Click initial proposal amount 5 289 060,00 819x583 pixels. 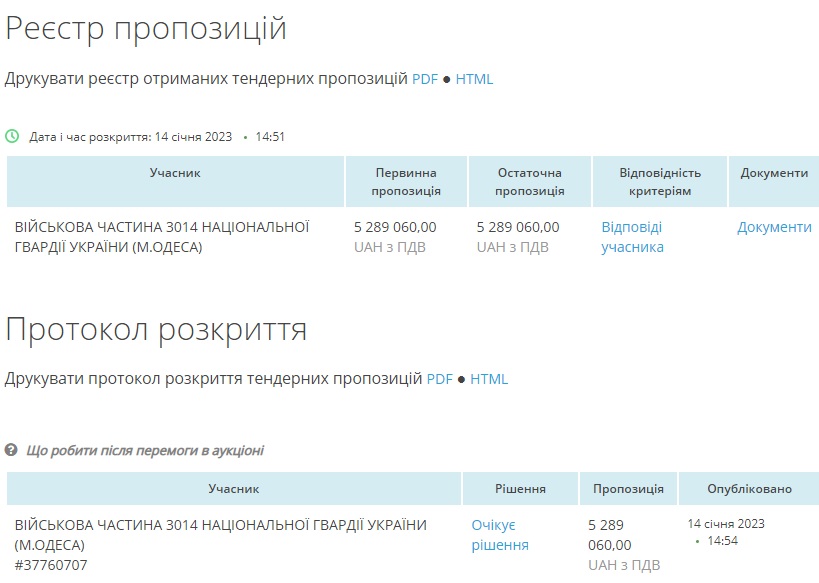(395, 227)
